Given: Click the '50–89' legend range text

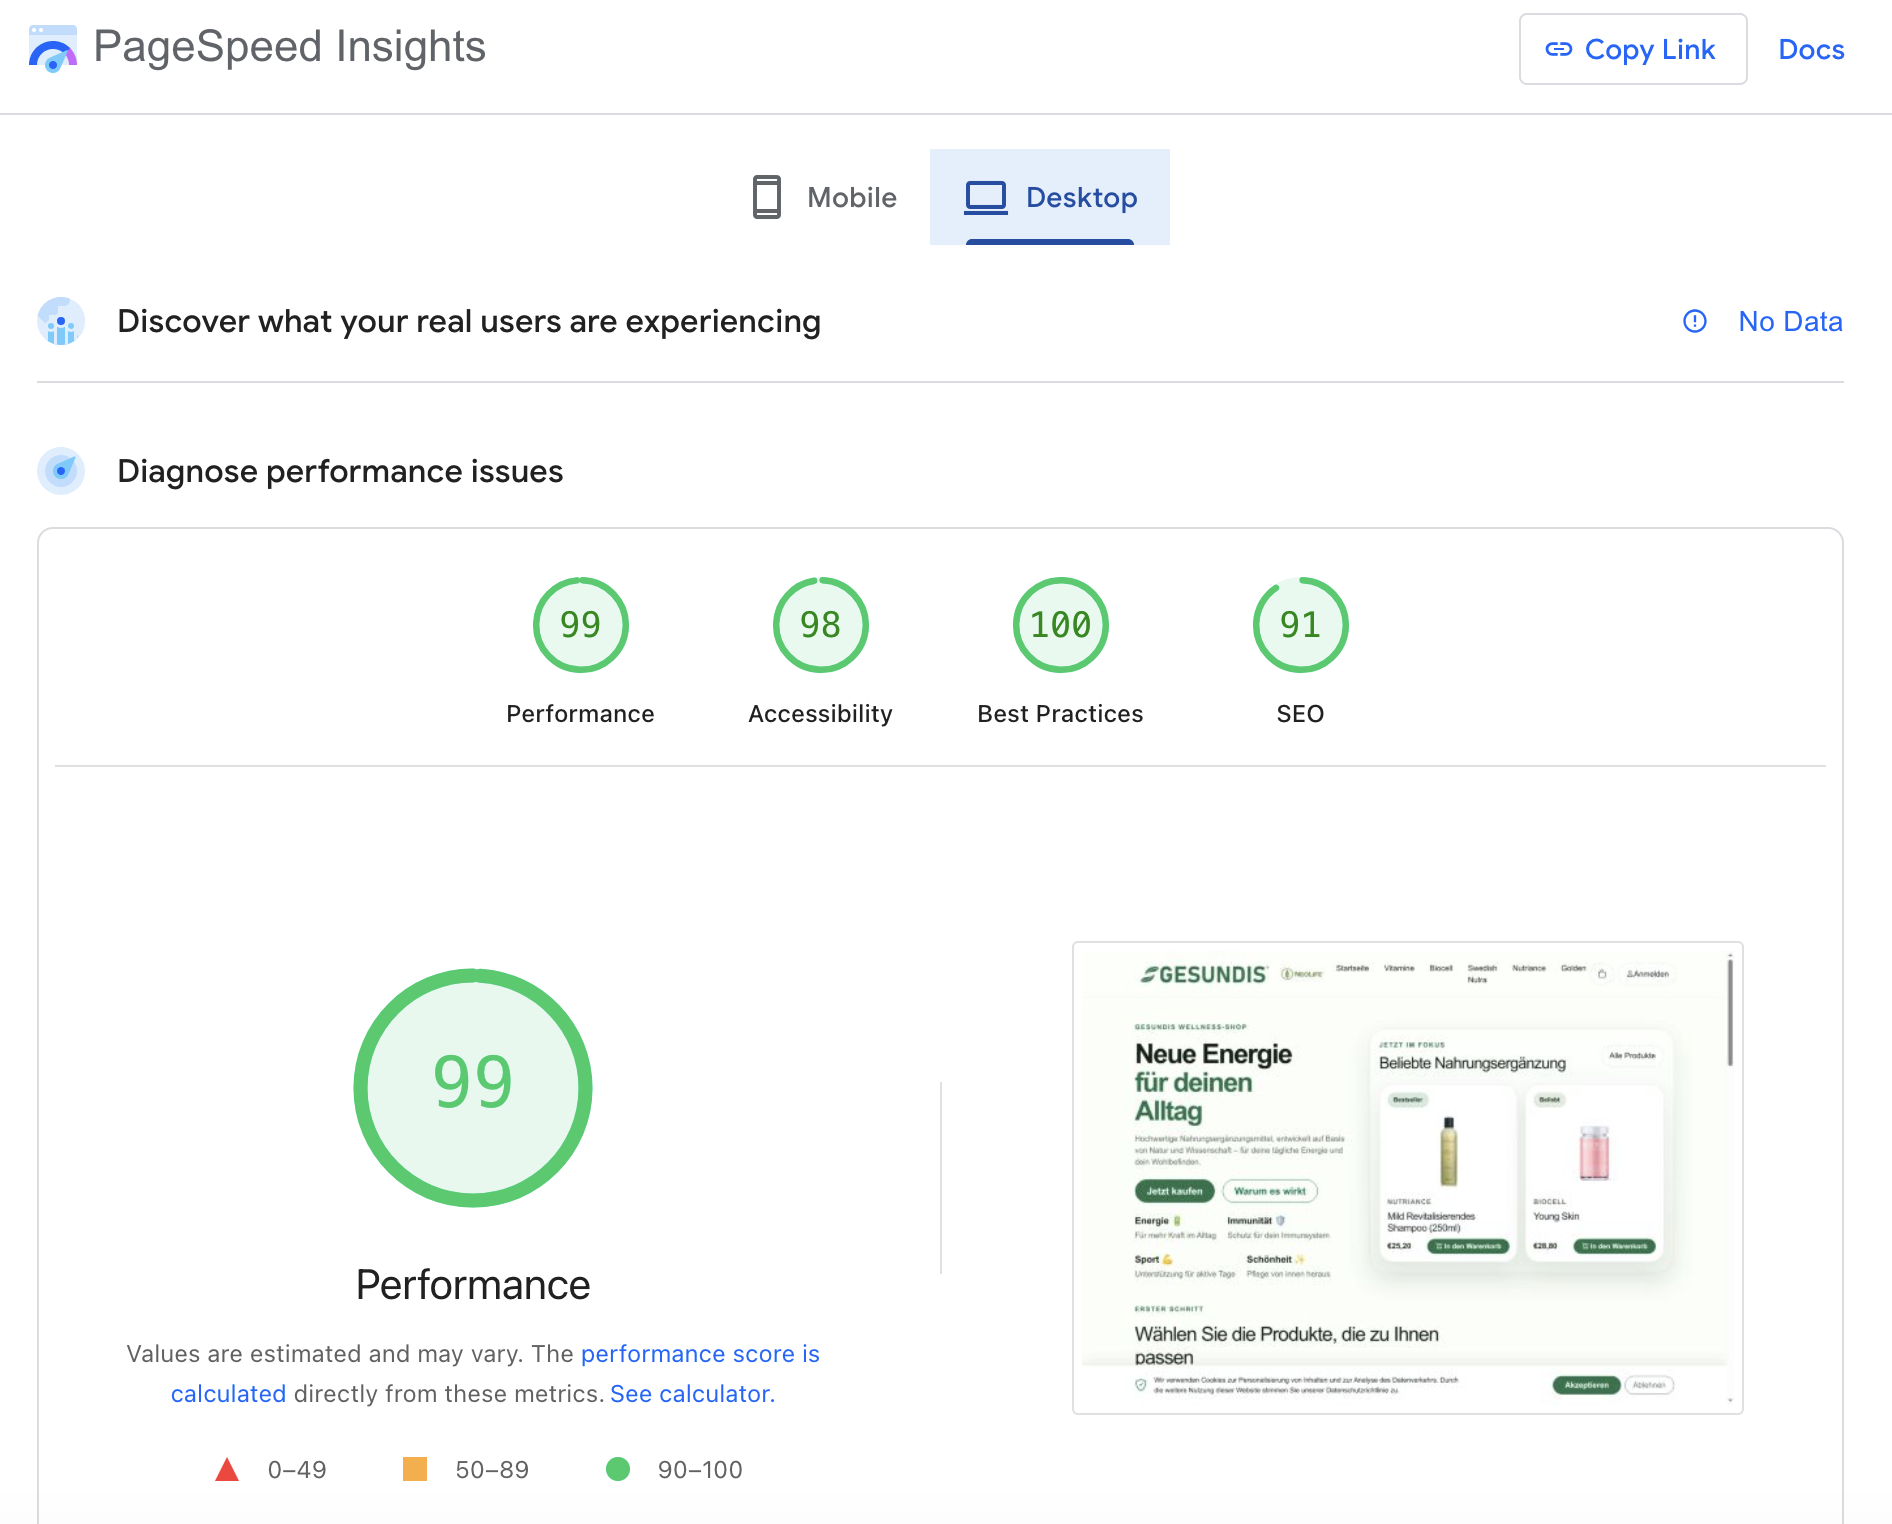Looking at the screenshot, I should 492,1469.
